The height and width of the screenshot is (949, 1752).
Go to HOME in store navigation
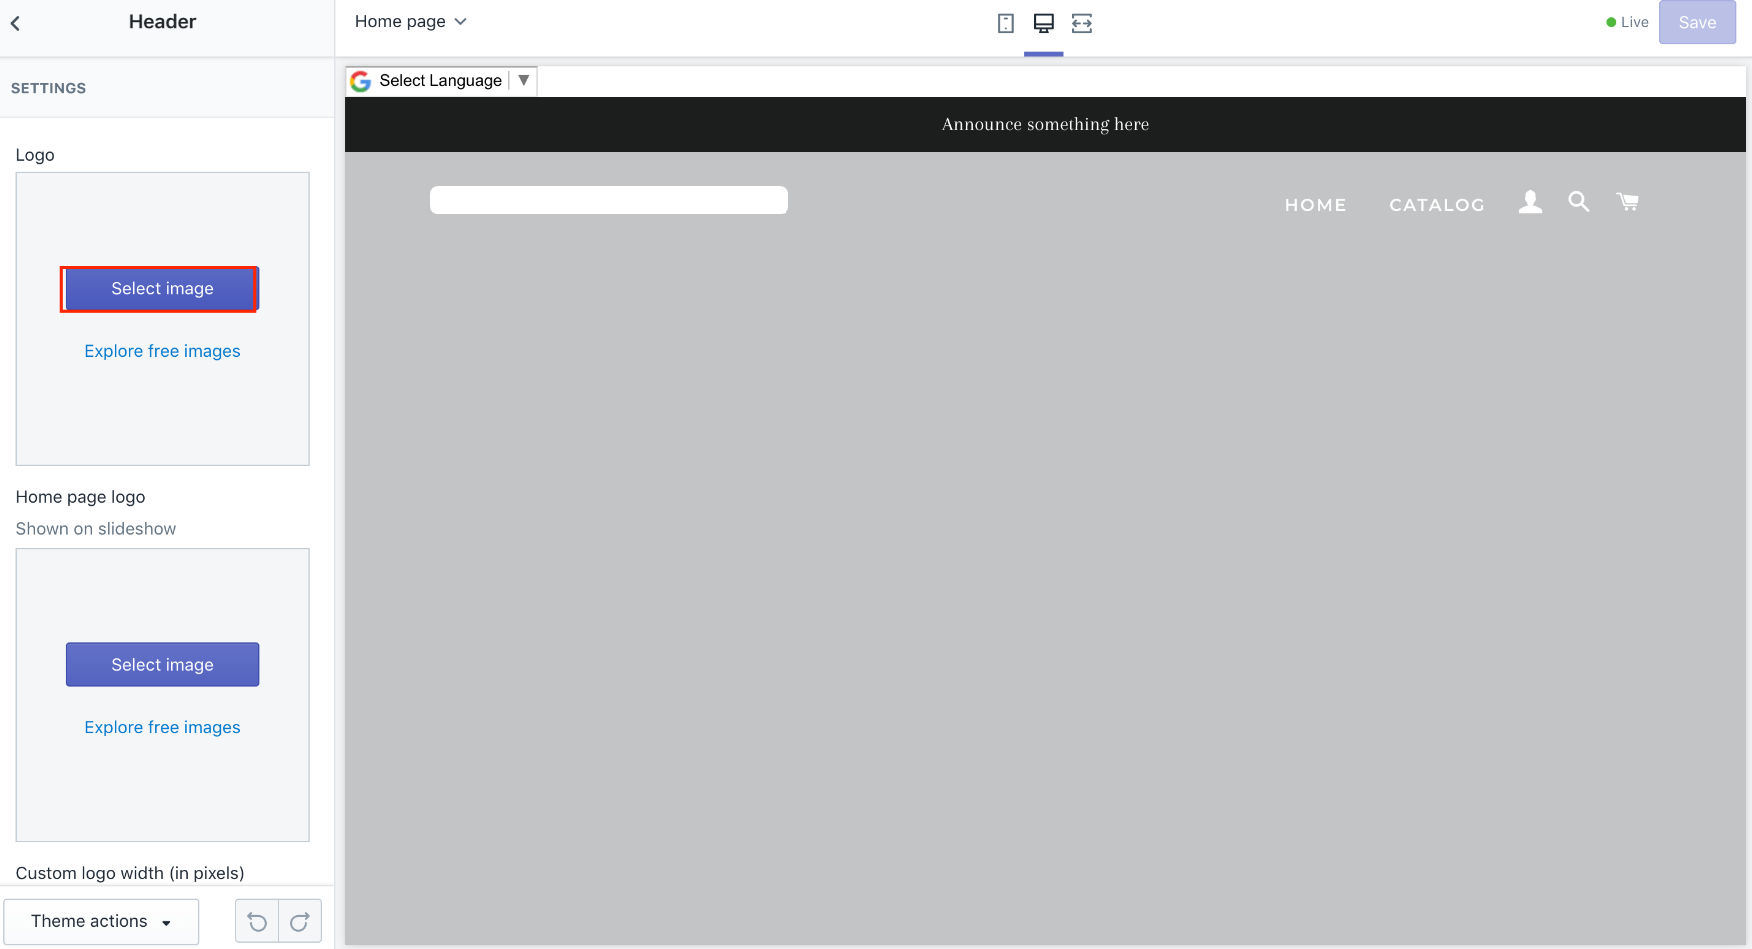click(1315, 205)
